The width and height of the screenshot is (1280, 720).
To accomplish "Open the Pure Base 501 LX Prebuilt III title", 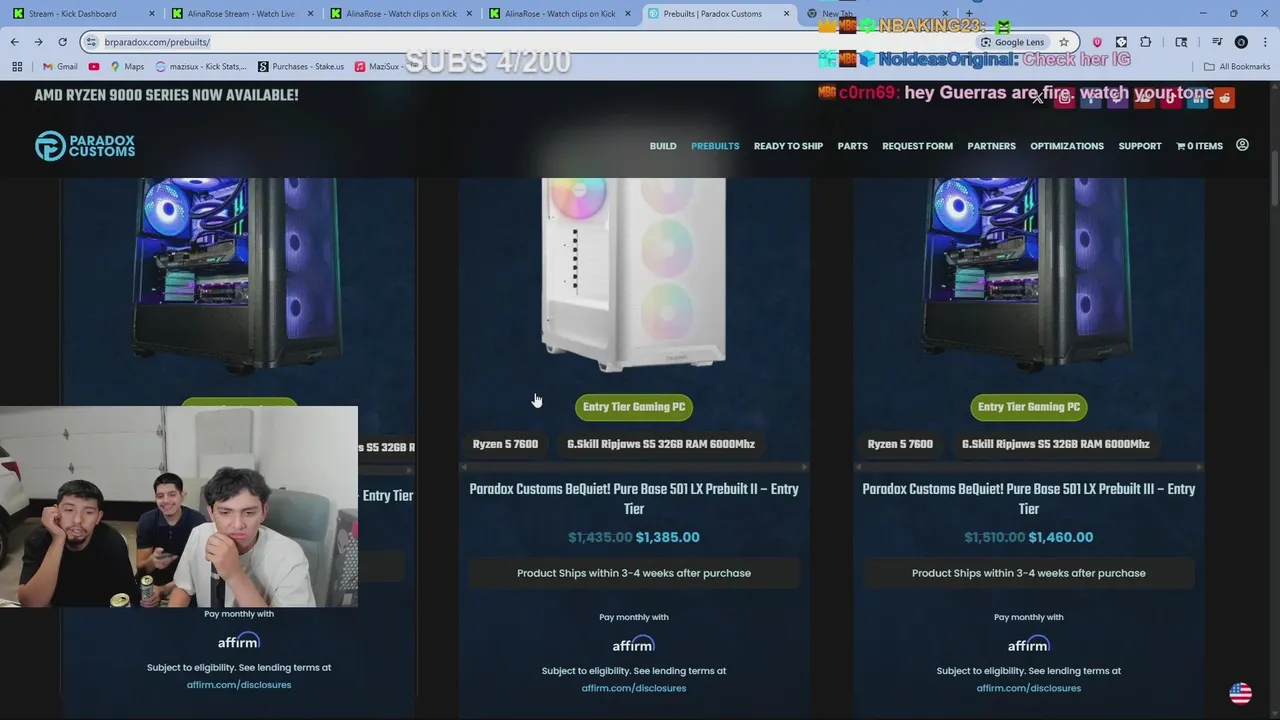I will [1029, 499].
